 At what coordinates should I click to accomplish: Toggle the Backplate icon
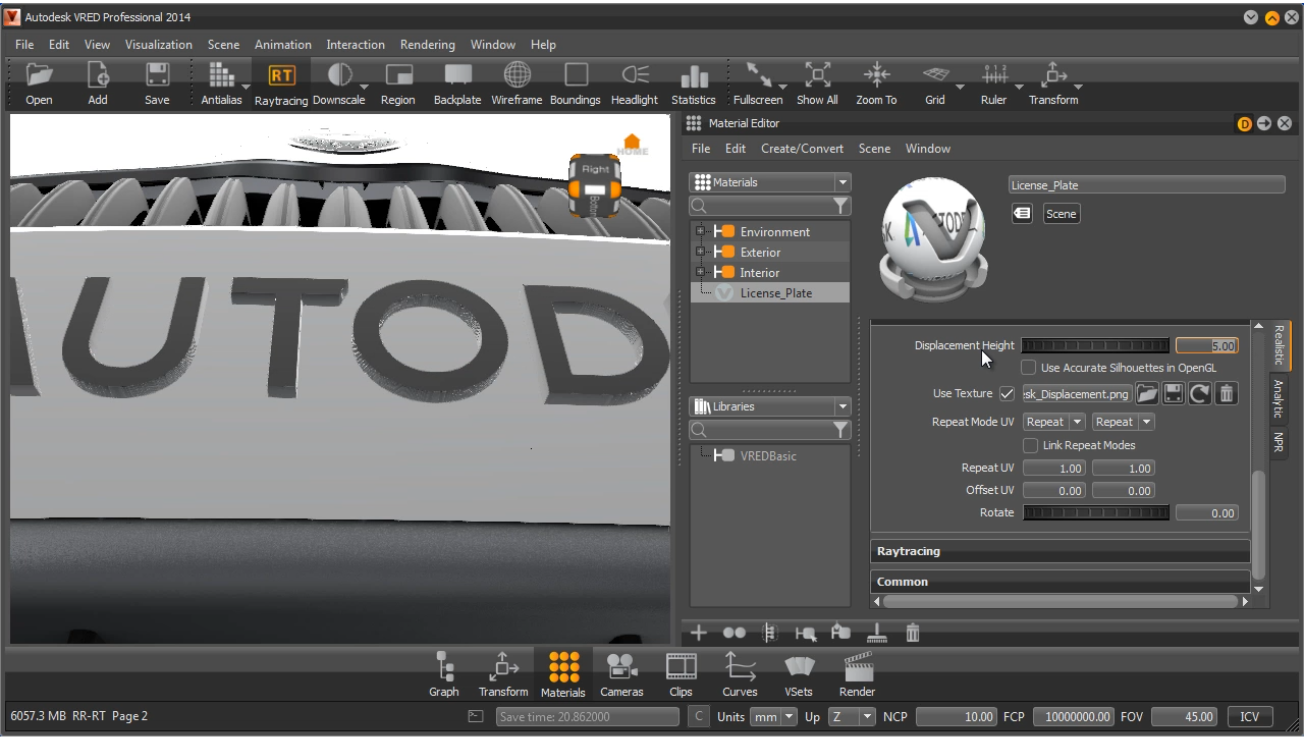[458, 75]
